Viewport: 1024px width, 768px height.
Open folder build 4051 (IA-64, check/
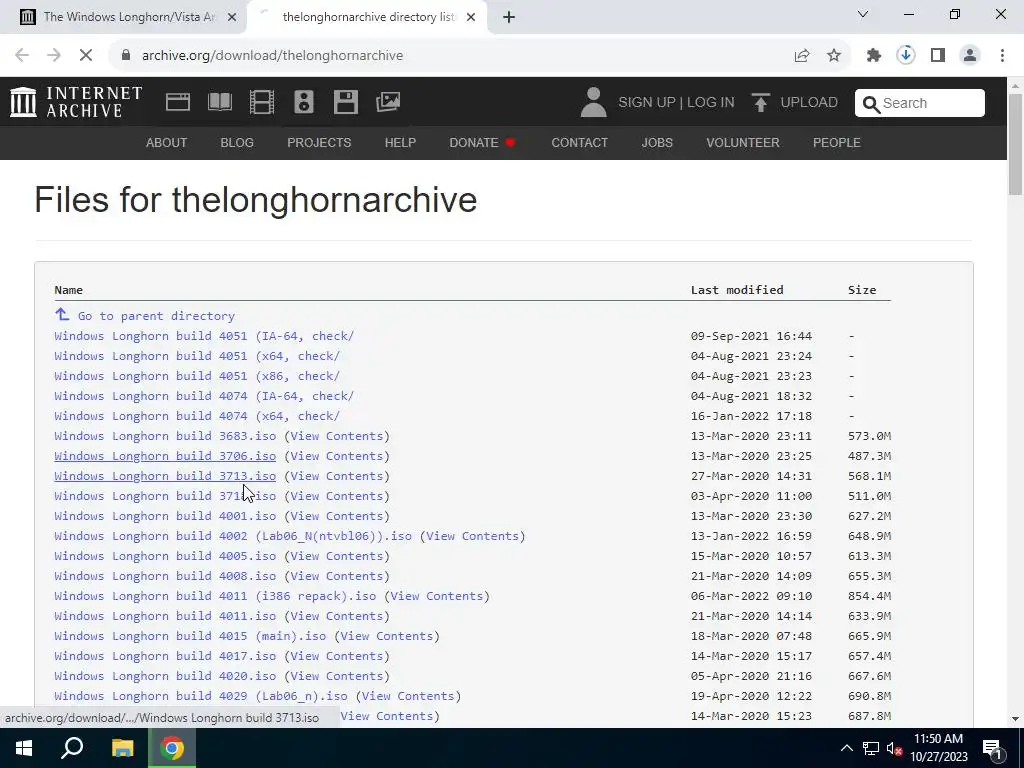(x=204, y=336)
